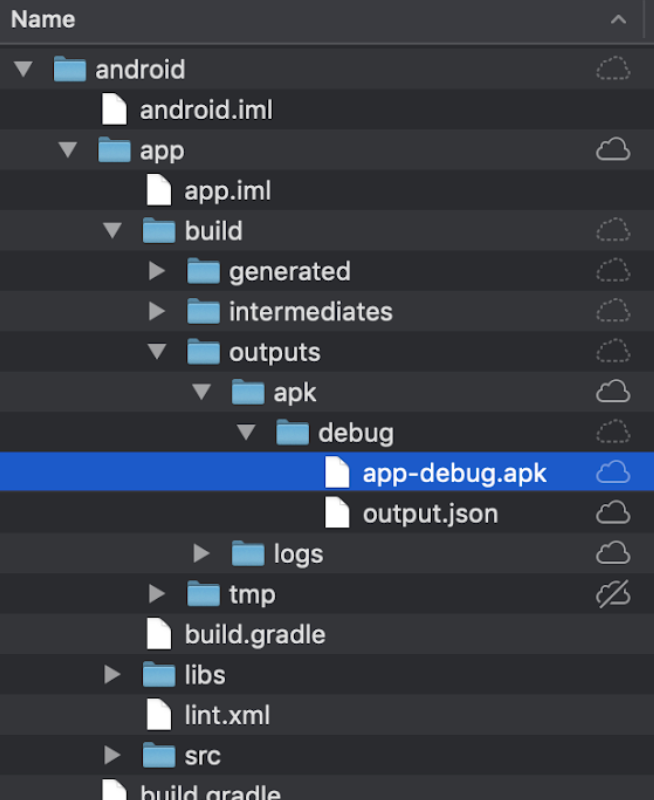Screen dimensions: 654x800
Task: Click the cloud icon beside output.json
Action: 613,513
